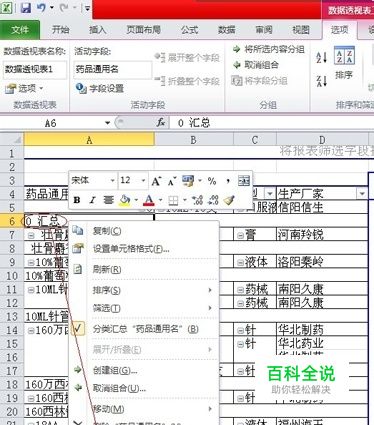Open the 移动(M) submenu
Viewport: 374px width, 425px height.
145,409
